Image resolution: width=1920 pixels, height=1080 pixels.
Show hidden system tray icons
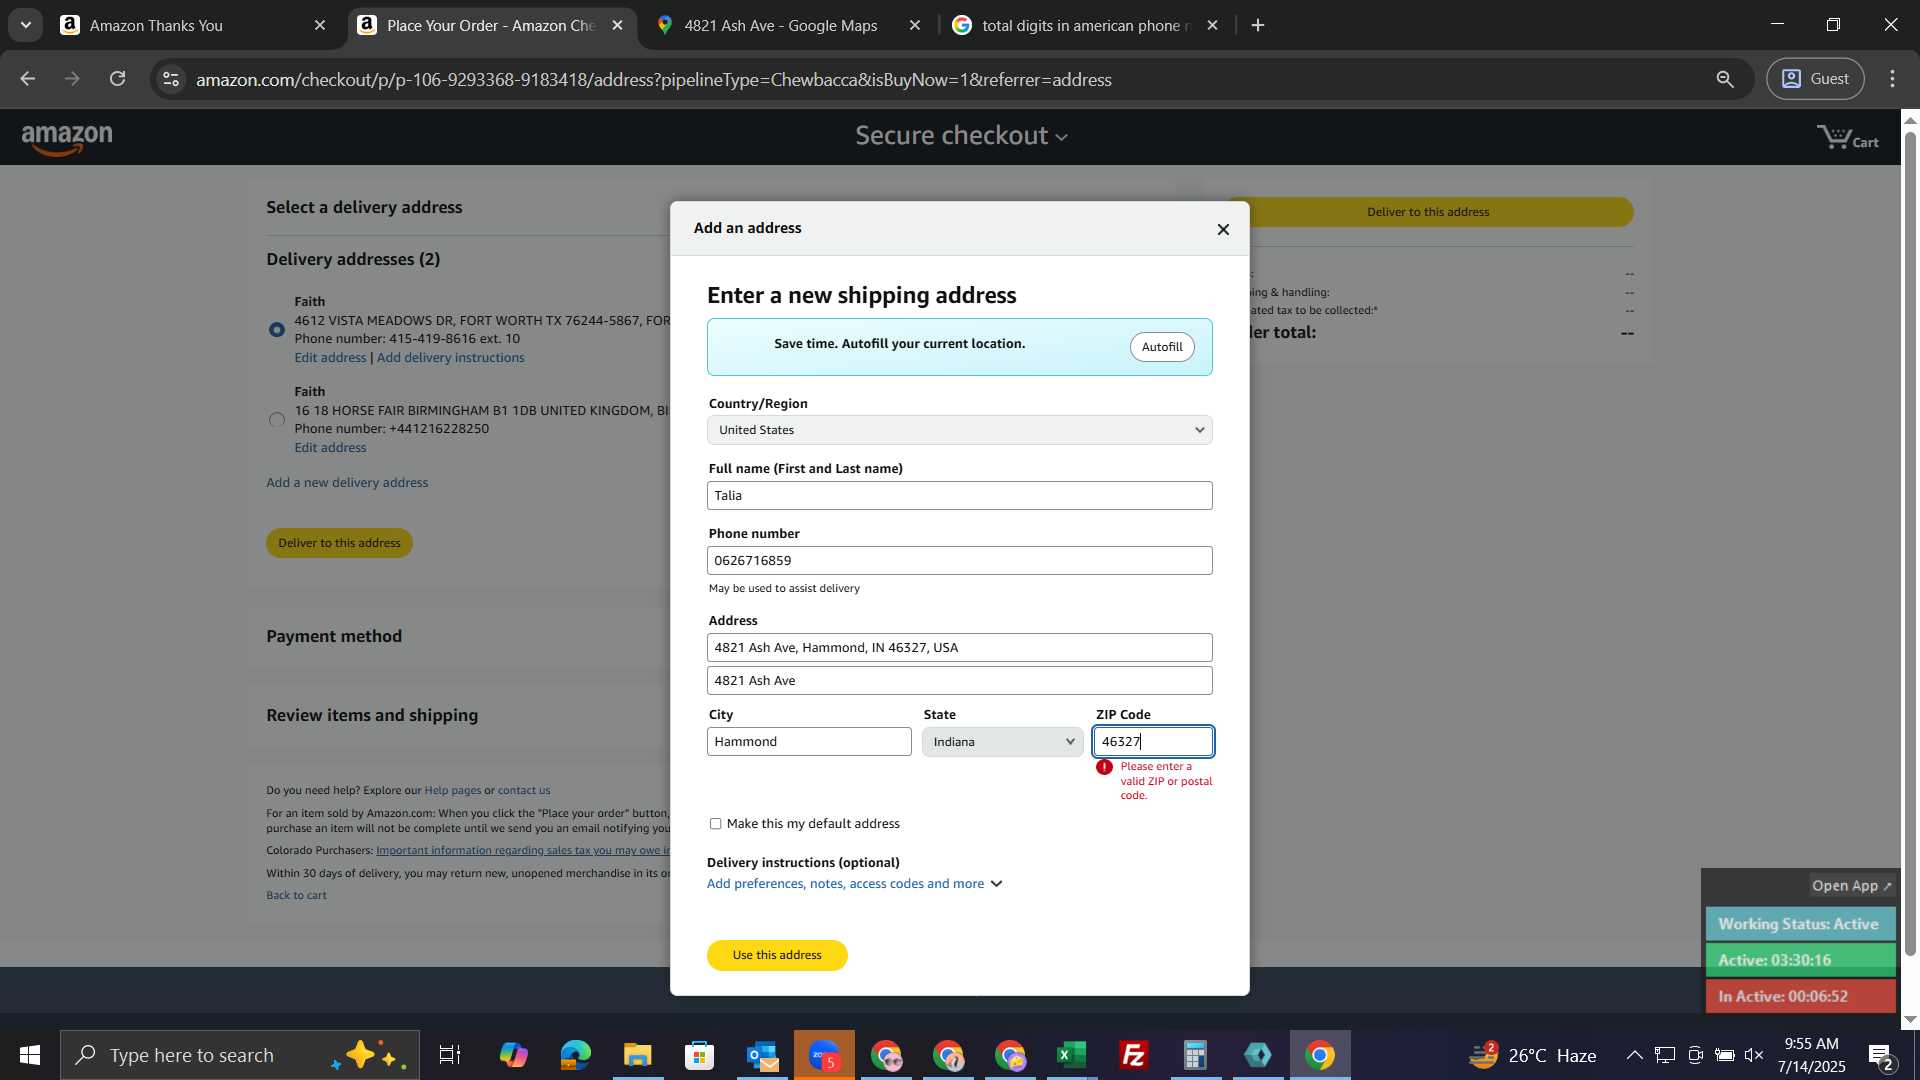[1634, 1055]
